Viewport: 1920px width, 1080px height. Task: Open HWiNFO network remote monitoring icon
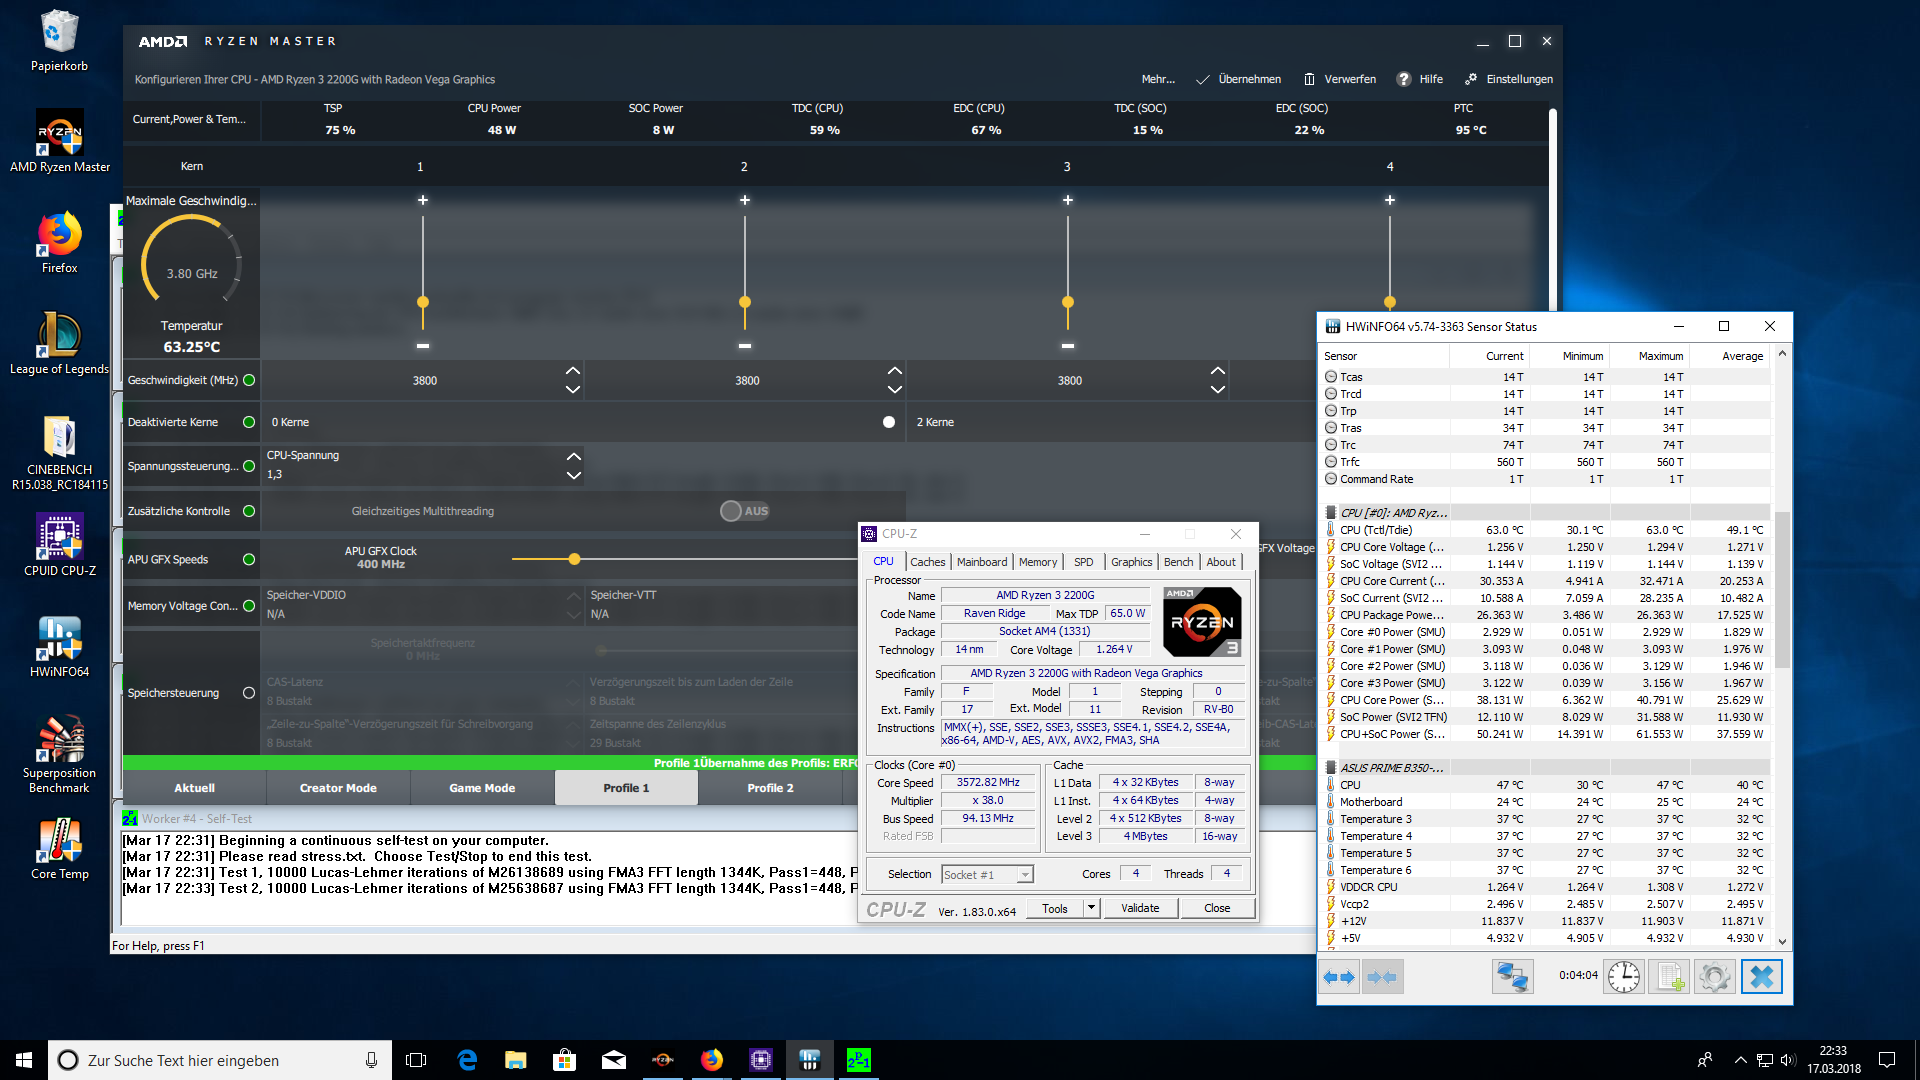pyautogui.click(x=1512, y=977)
